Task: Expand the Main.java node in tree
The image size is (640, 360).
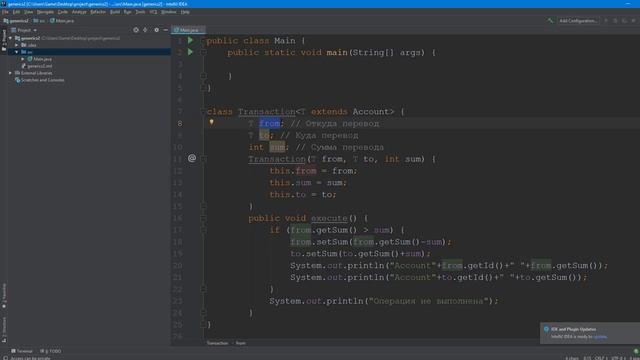Action: tap(23, 59)
